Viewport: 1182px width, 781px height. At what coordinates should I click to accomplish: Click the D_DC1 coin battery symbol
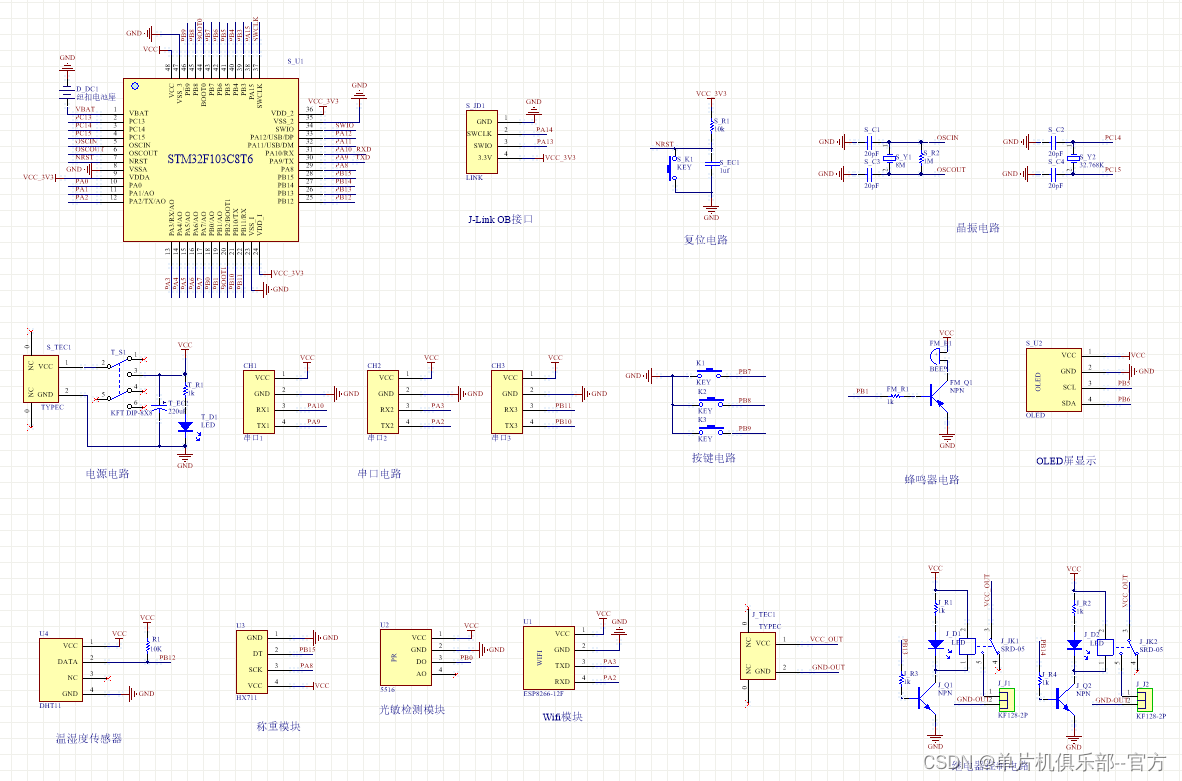pos(67,93)
